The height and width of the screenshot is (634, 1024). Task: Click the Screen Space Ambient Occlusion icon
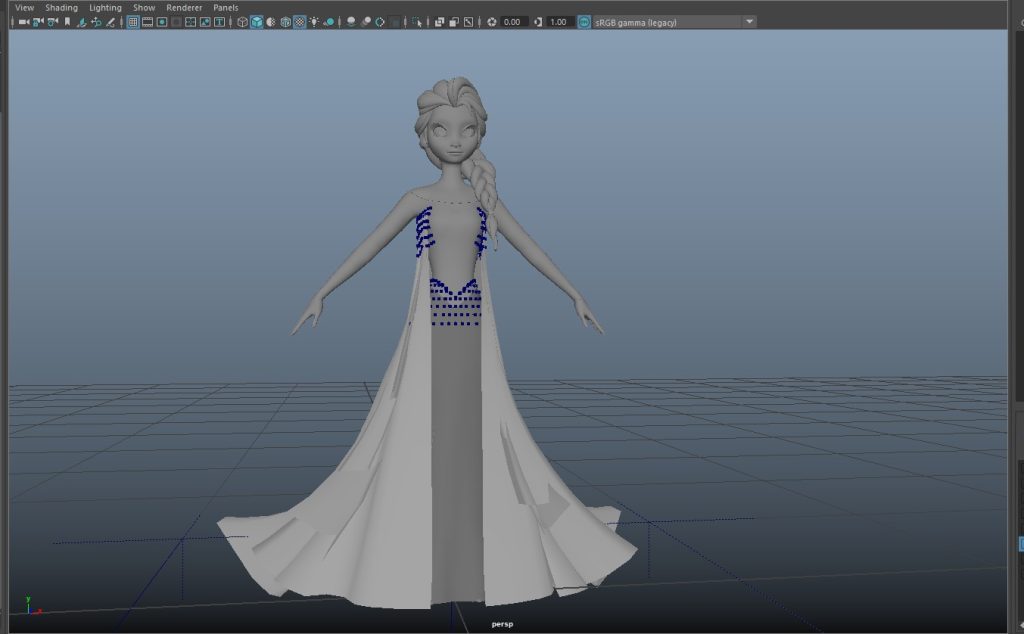pyautogui.click(x=351, y=22)
